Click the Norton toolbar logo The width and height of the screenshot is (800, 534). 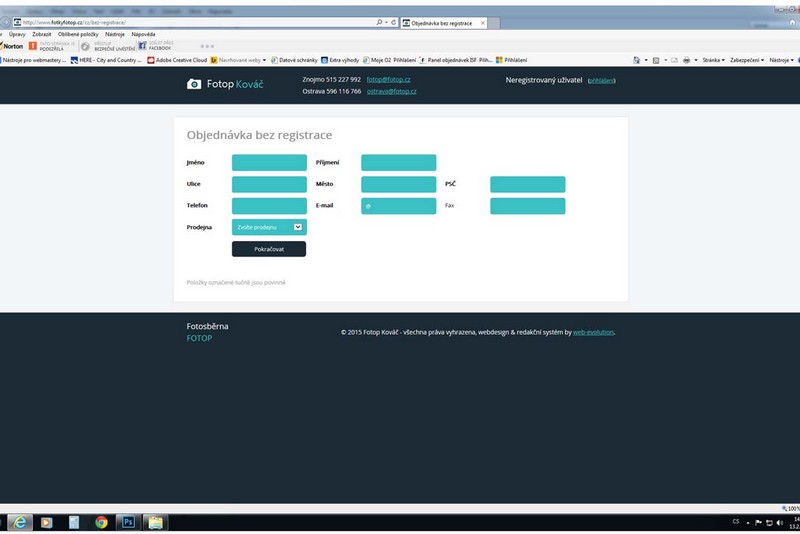tap(13, 46)
